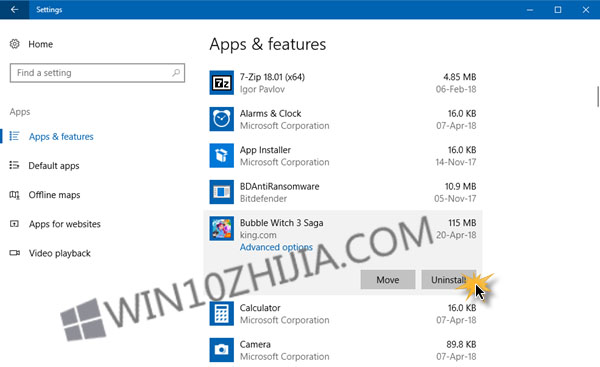
Task: Click the Video playback camera icon
Action: tap(15, 253)
